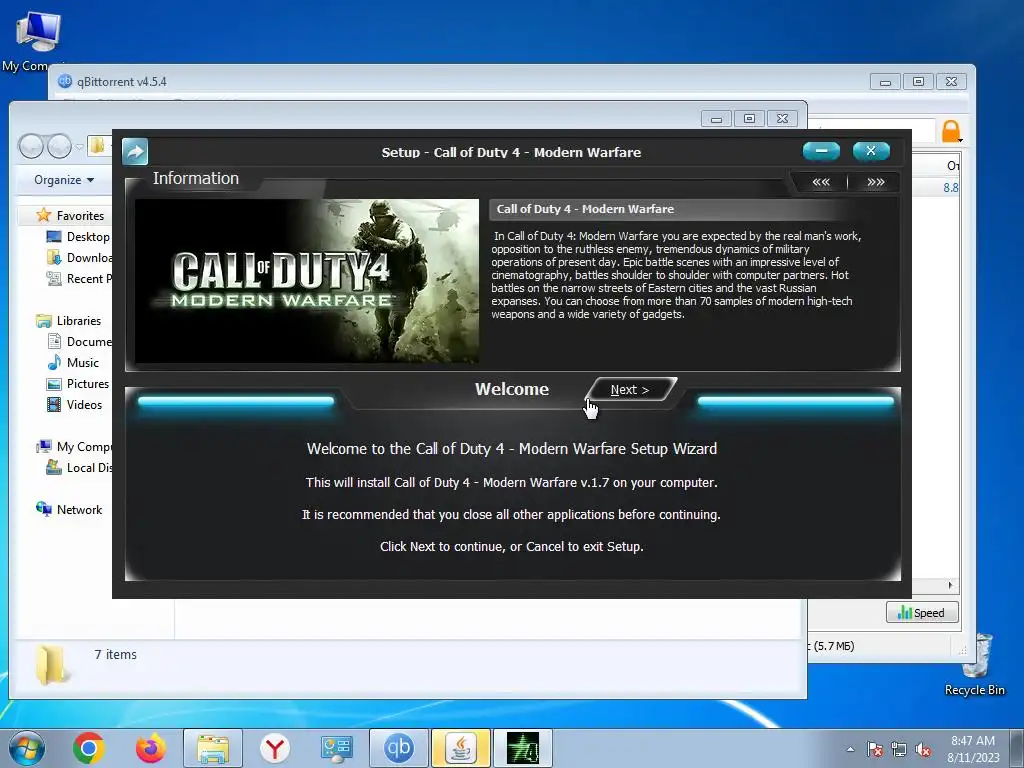Click the network tray icon

click(899, 750)
